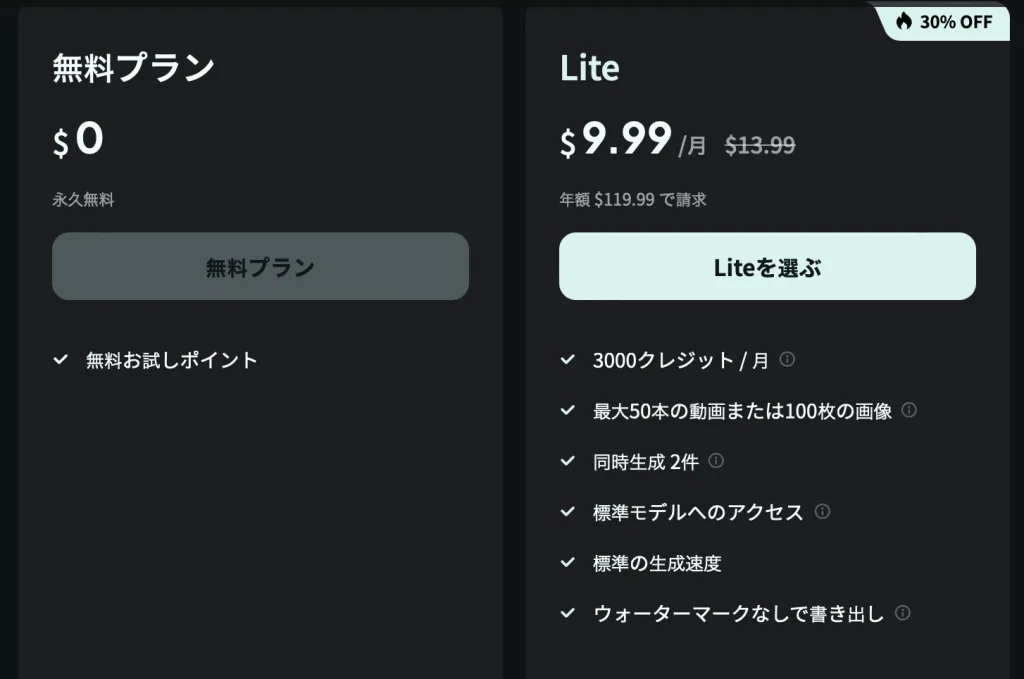Click the flame icon in the 30% OFF badge

tap(904, 21)
